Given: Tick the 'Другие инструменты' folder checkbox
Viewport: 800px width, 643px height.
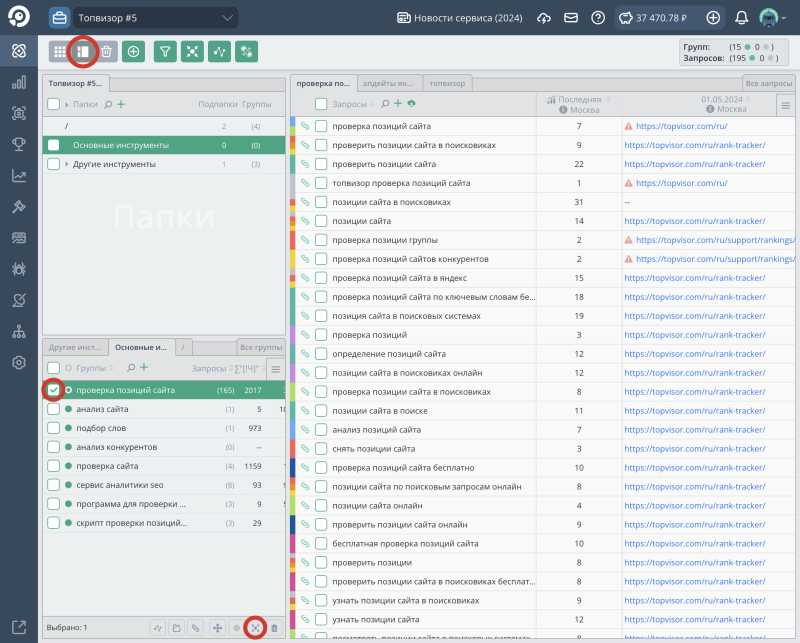Looking at the screenshot, I should 54,164.
